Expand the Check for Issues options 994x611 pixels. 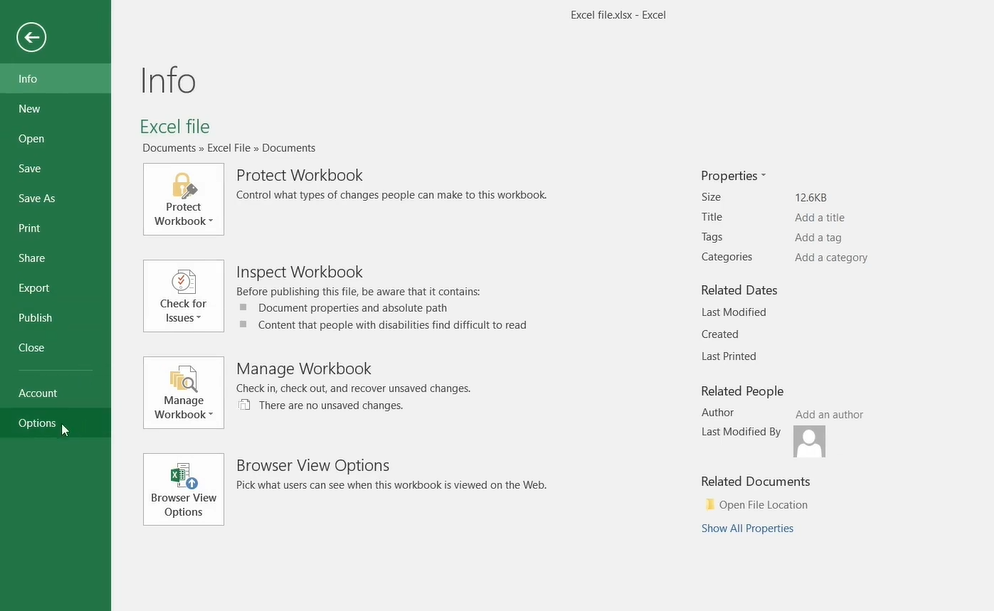point(198,317)
